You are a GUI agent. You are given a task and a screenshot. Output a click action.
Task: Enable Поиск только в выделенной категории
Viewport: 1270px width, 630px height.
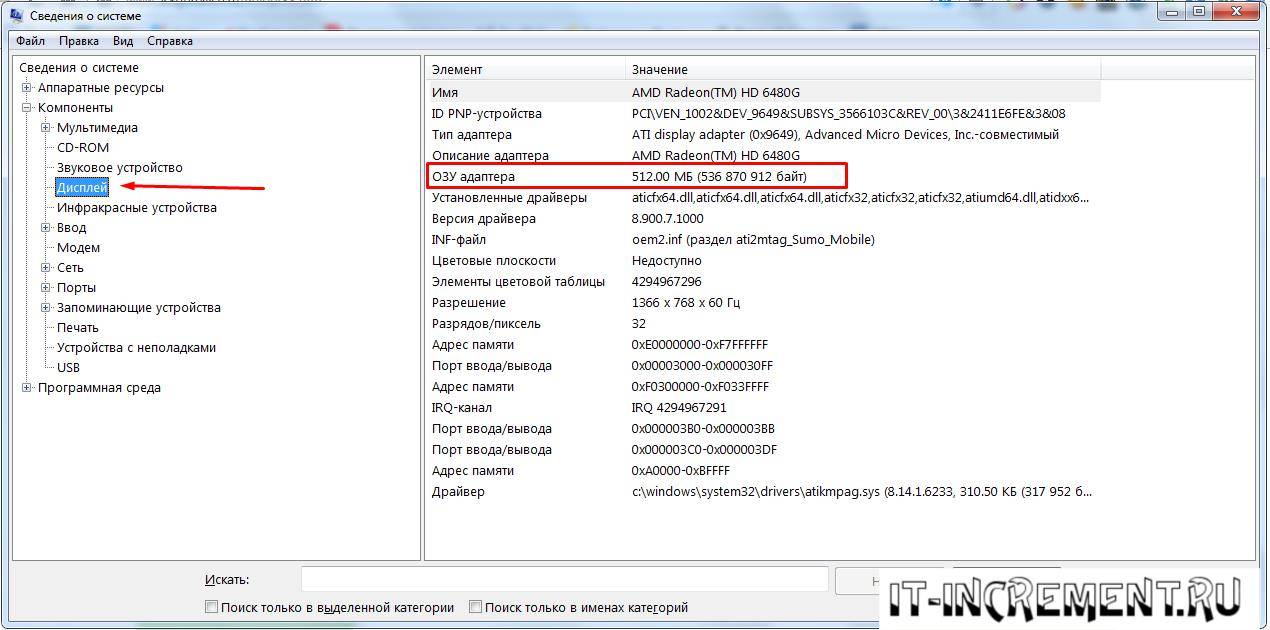click(x=211, y=607)
